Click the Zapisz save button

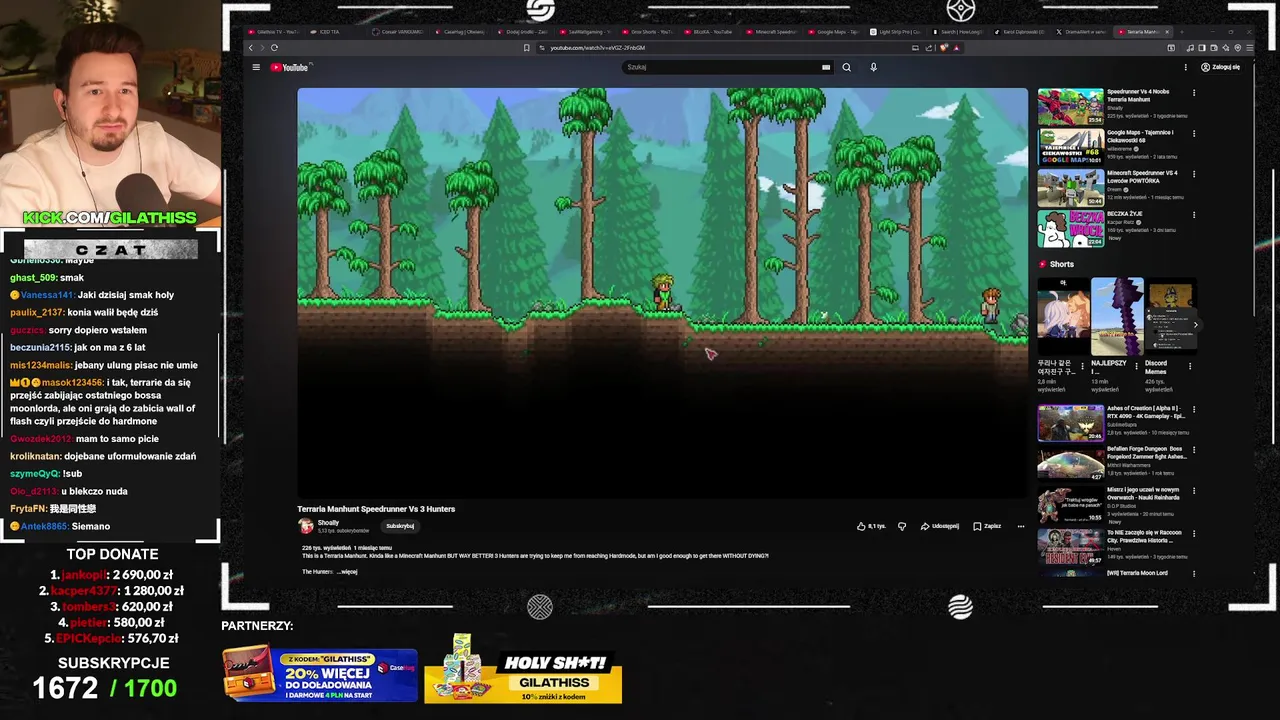click(987, 526)
